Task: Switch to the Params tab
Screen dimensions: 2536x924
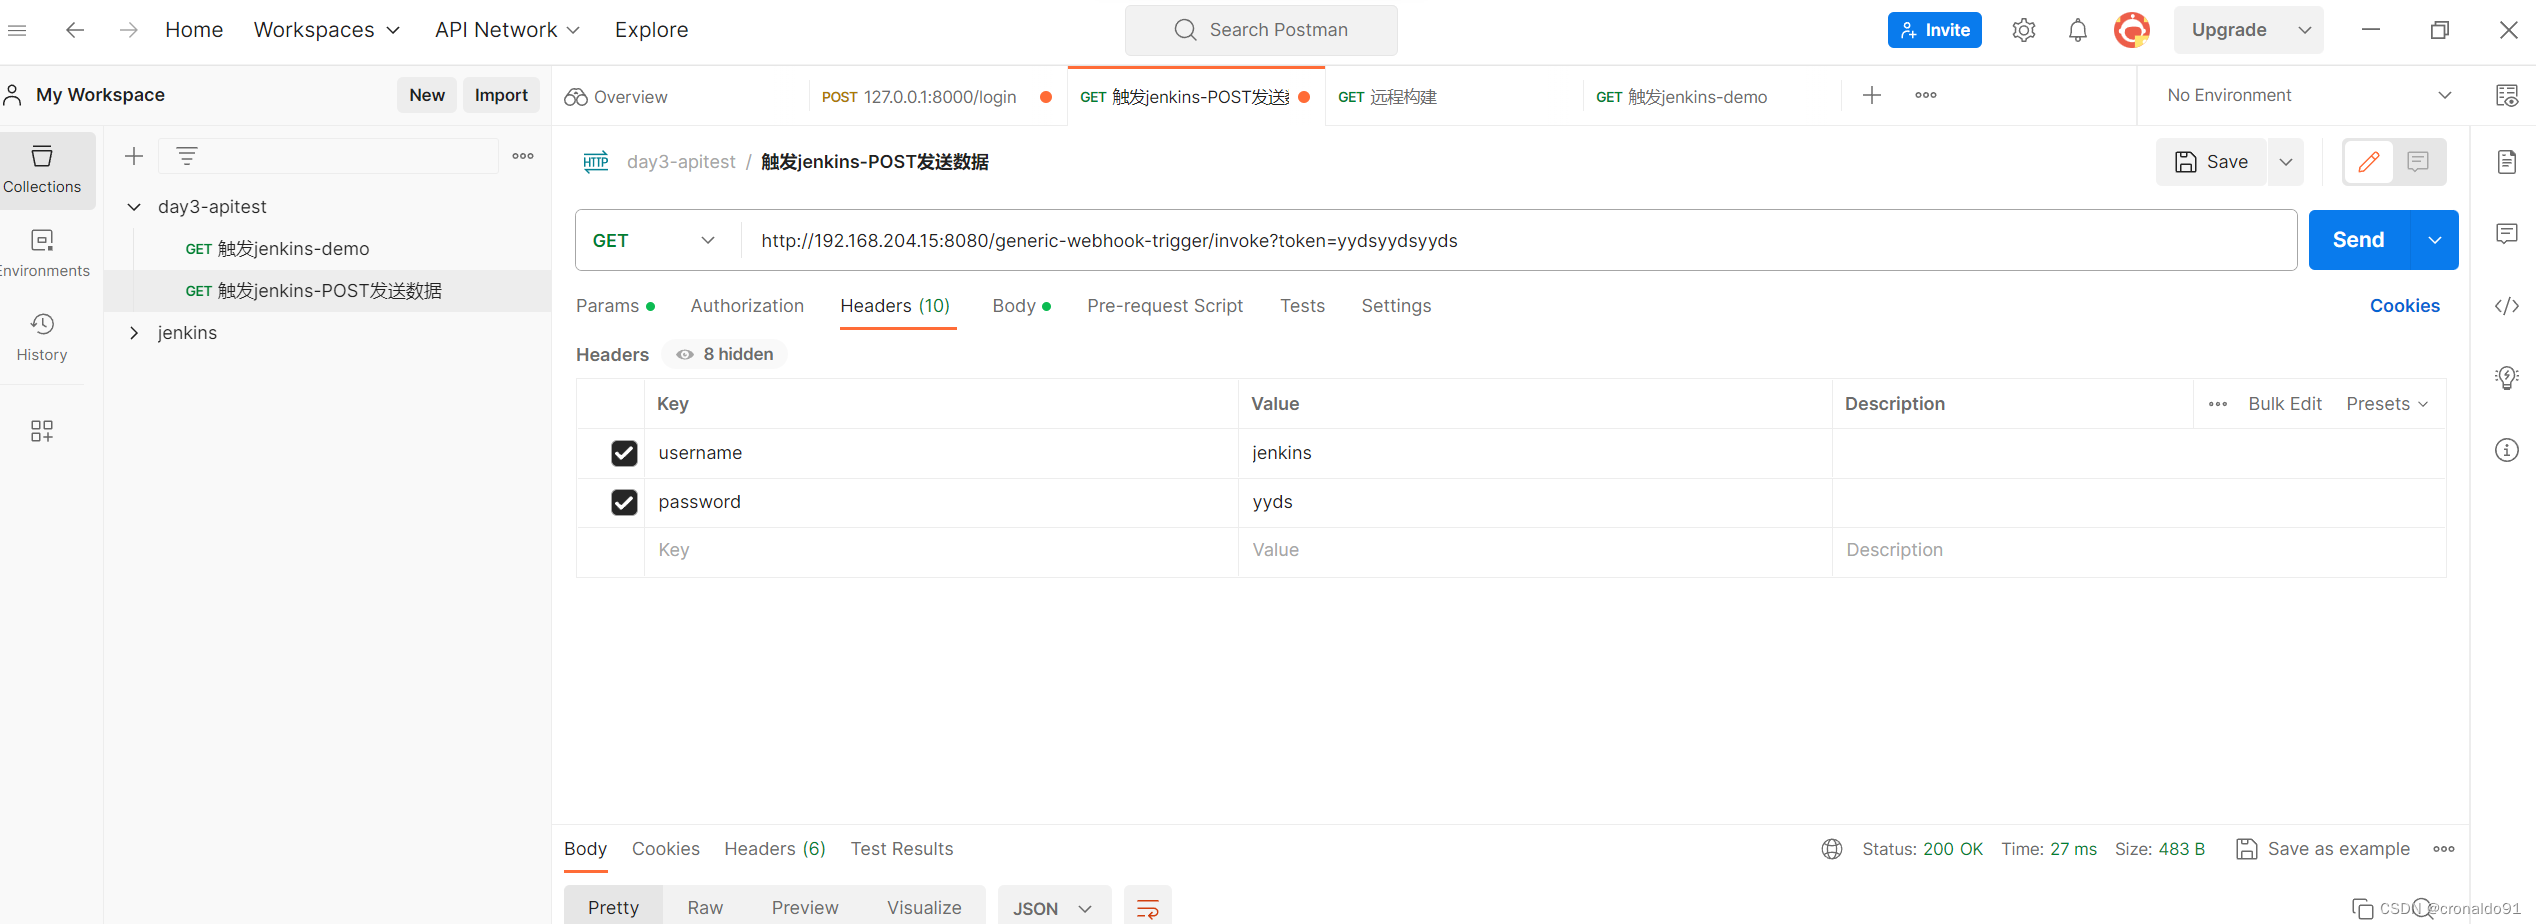Action: 615,306
